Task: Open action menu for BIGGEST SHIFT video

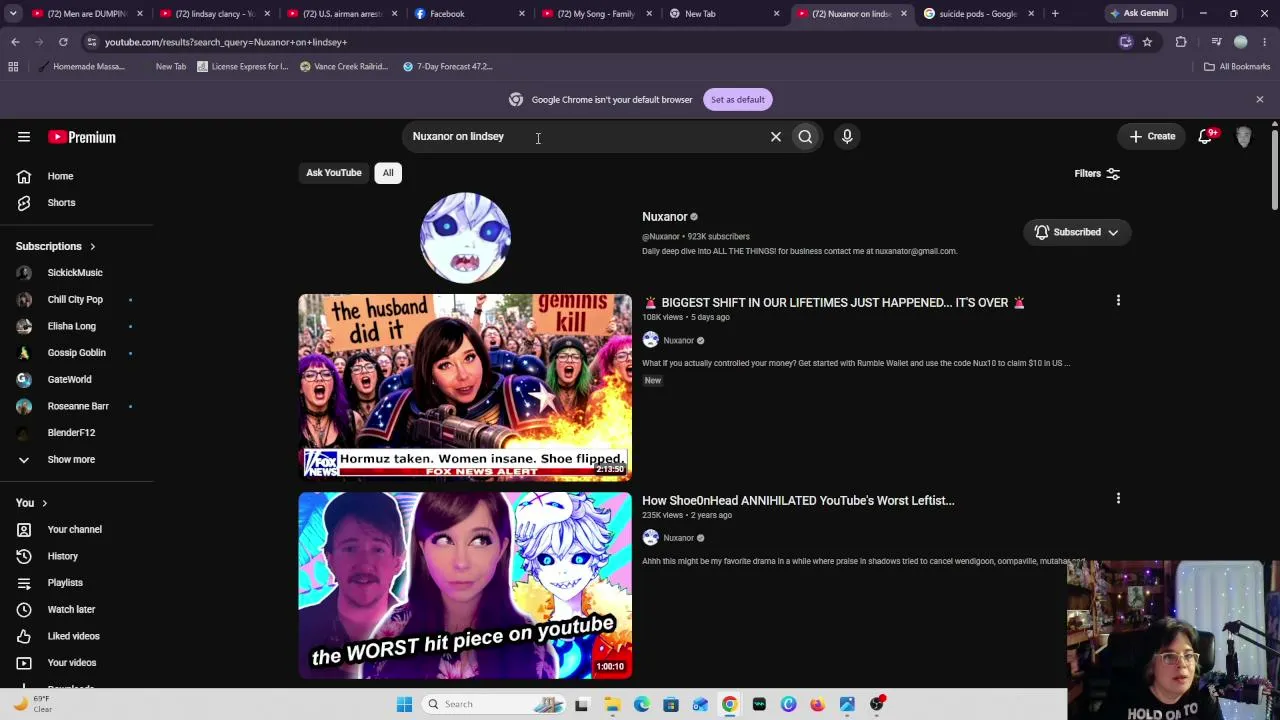Action: pyautogui.click(x=1118, y=300)
